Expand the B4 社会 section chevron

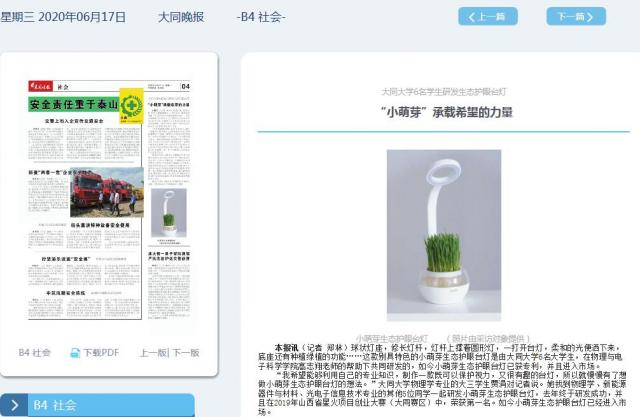pyautogui.click(x=15, y=406)
